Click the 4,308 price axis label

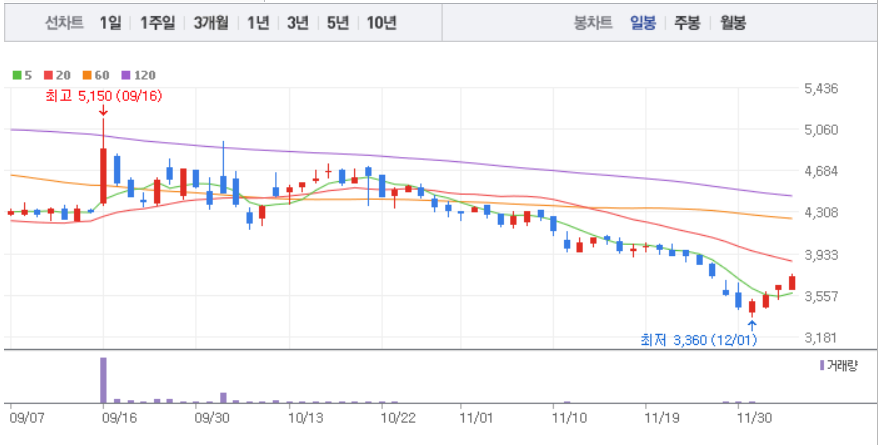click(821, 213)
